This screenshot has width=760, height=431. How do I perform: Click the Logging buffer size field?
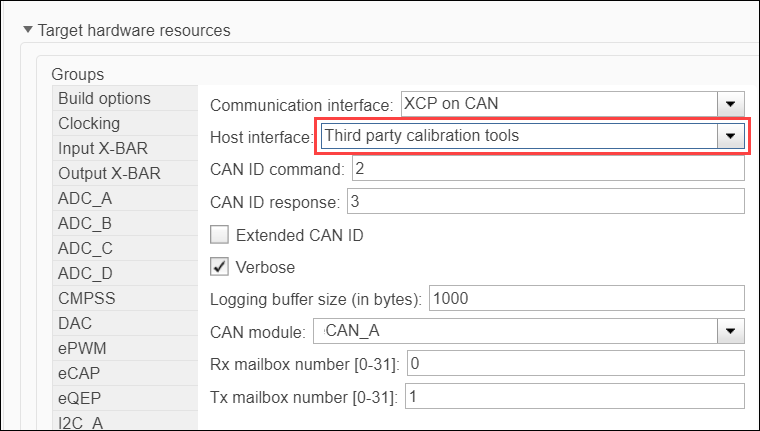(586, 298)
